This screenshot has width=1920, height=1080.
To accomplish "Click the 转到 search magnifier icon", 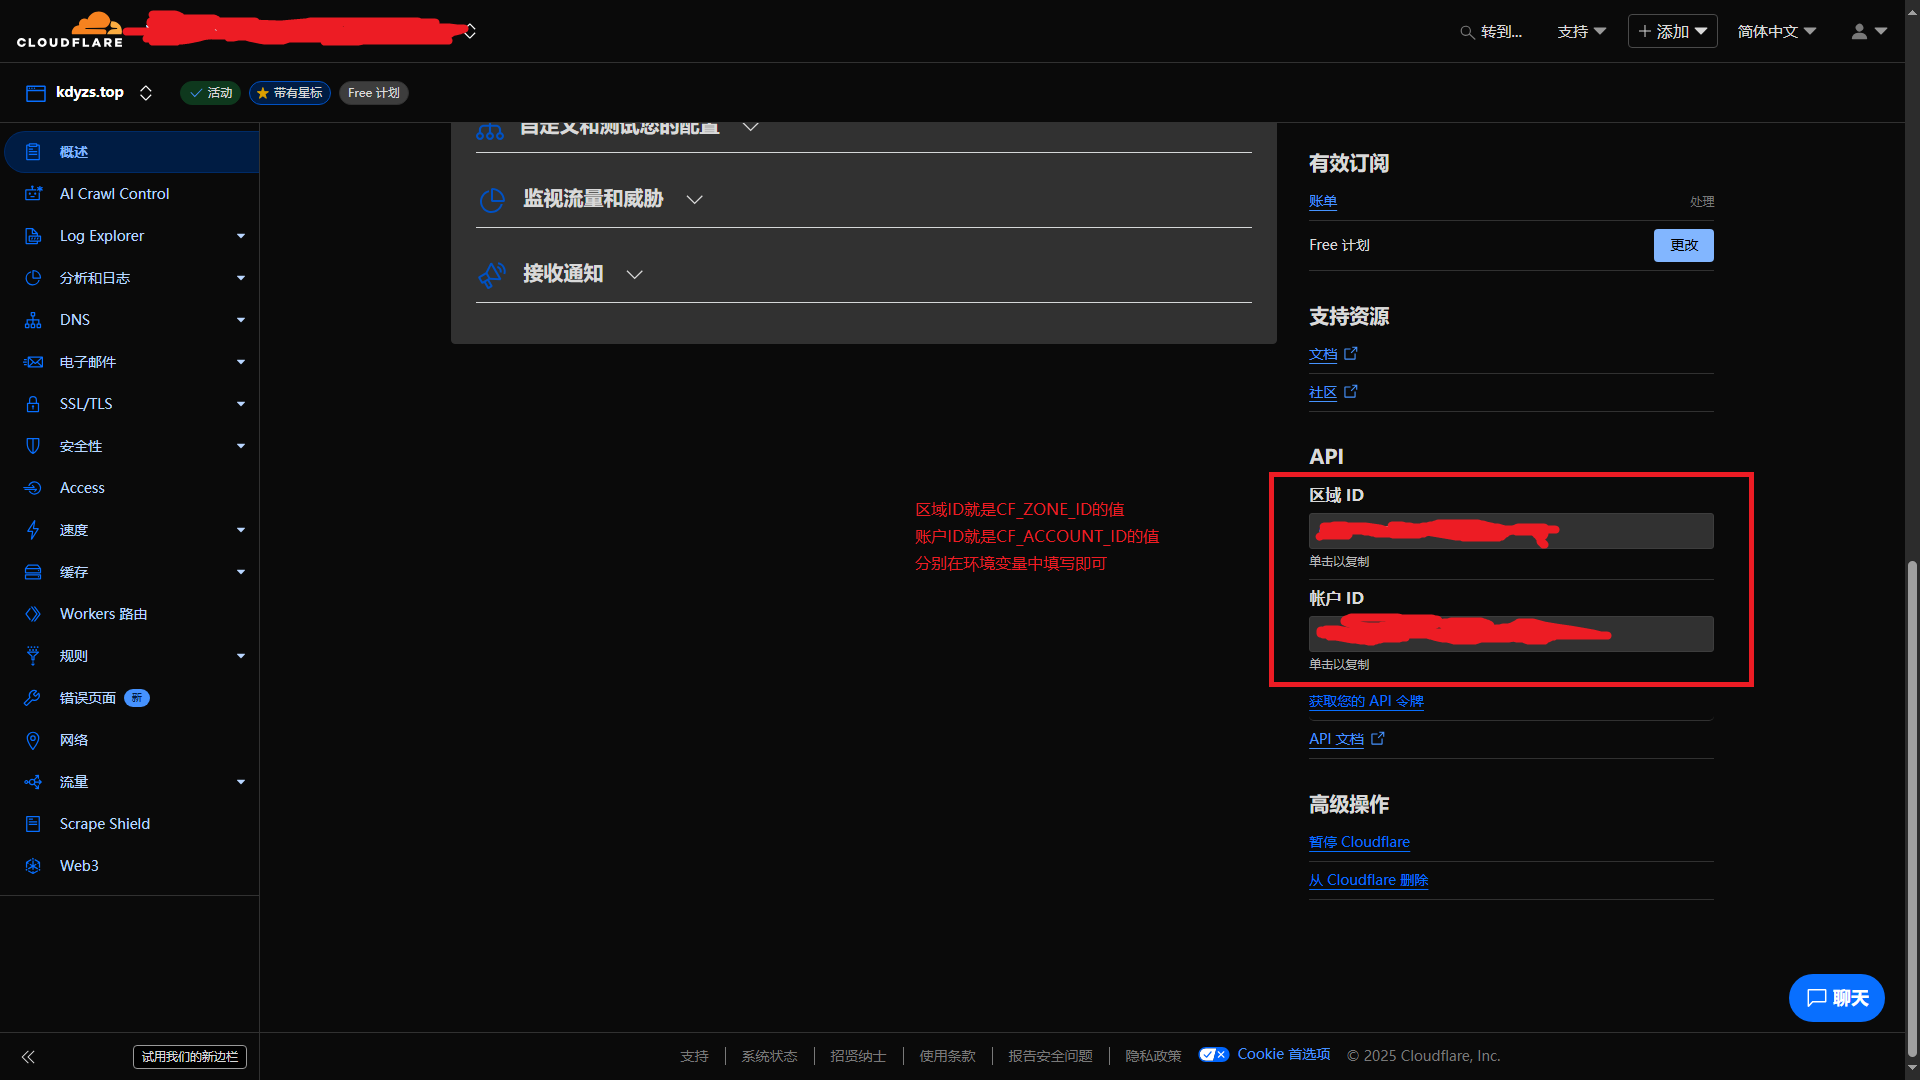I will (1467, 32).
